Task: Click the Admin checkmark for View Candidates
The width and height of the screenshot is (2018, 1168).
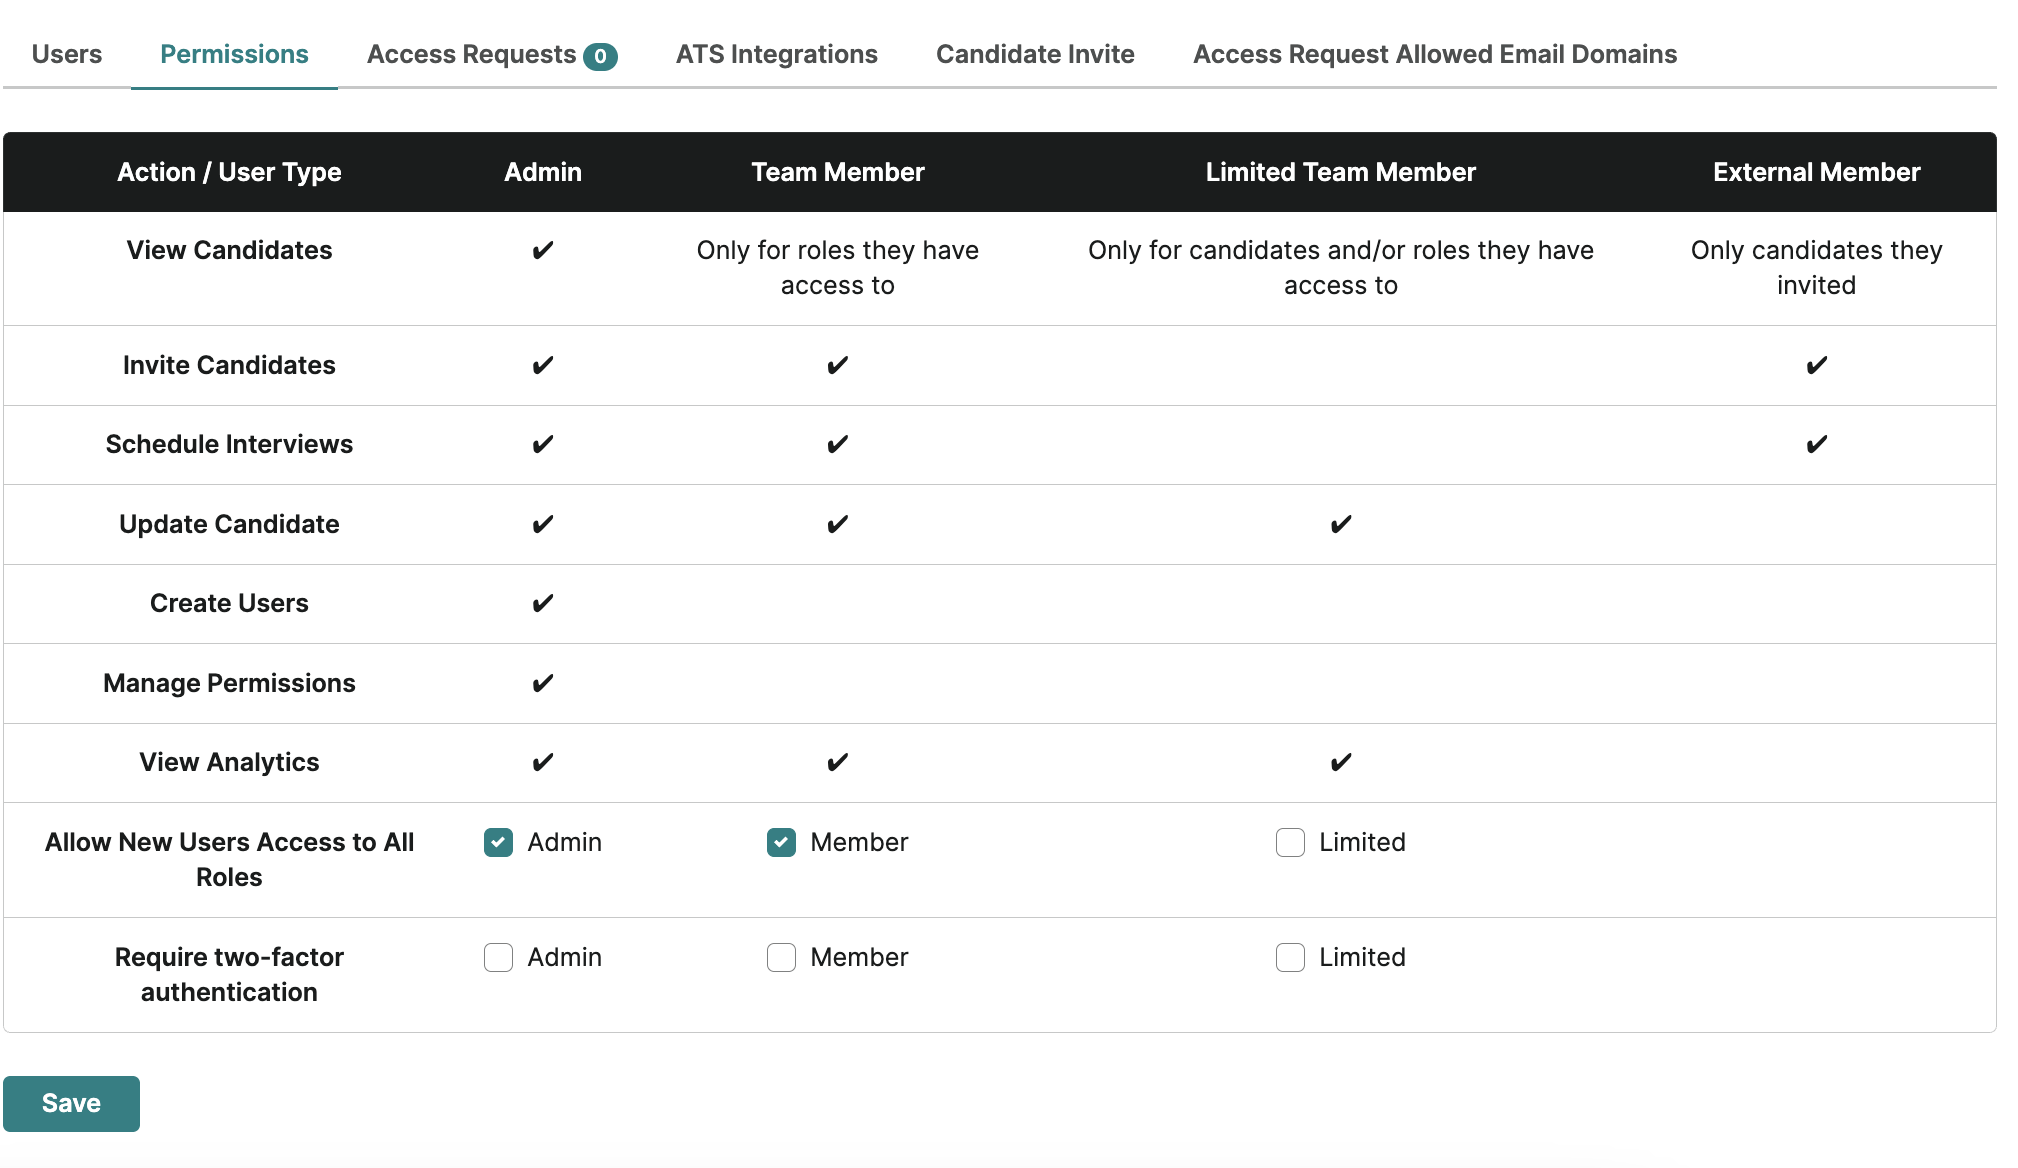Action: [x=543, y=251]
